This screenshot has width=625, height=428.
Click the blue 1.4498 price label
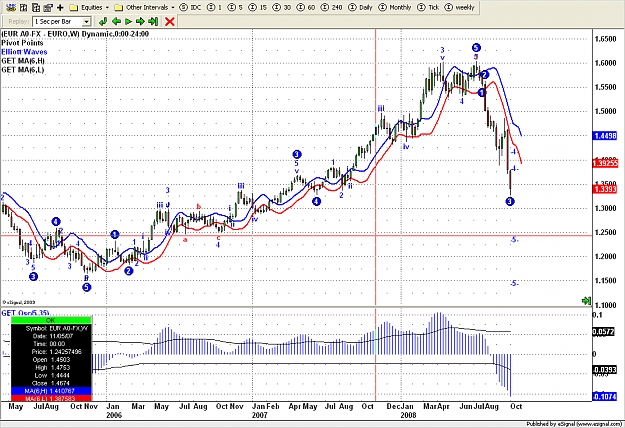605,136
